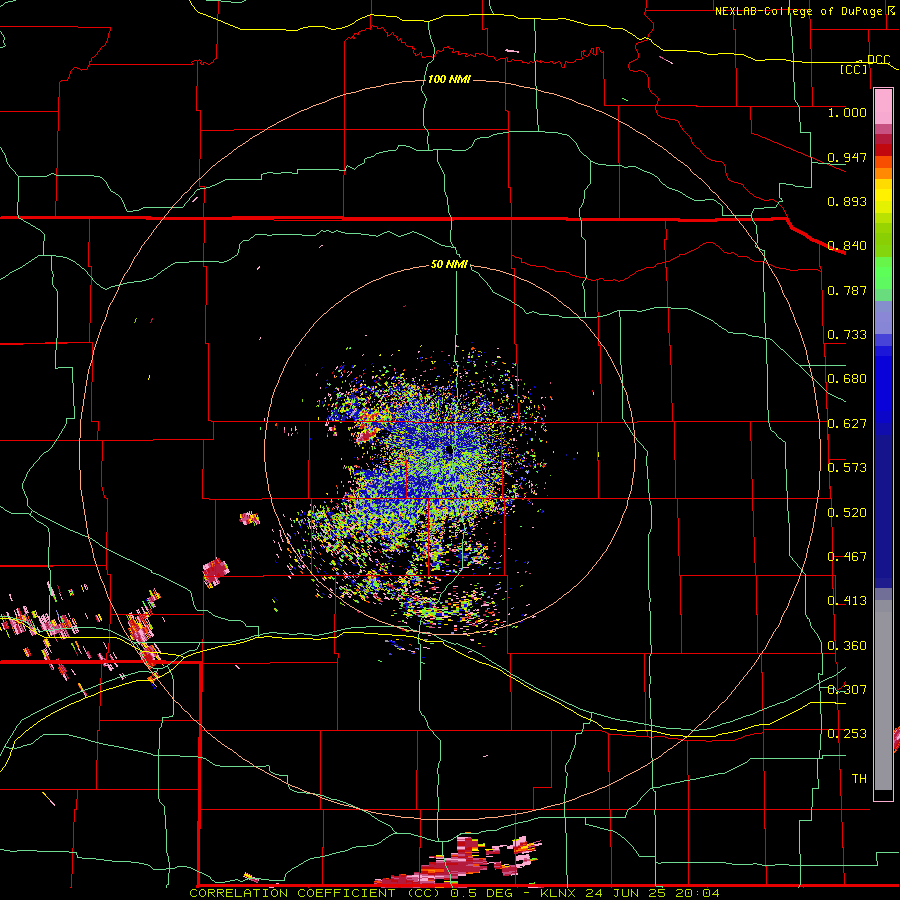Click the 50 NMI range ring label
Image resolution: width=900 pixels, height=900 pixels.
tap(449, 264)
